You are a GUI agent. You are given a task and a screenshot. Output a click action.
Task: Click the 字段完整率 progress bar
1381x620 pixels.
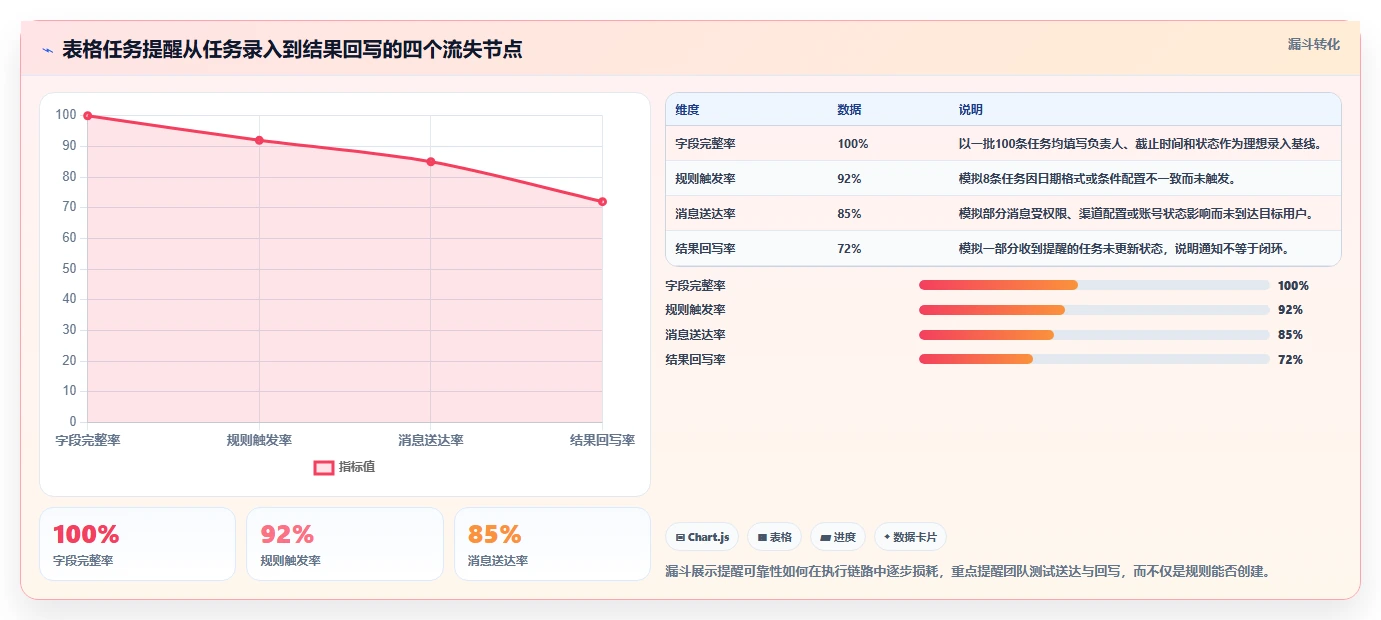tap(1094, 285)
